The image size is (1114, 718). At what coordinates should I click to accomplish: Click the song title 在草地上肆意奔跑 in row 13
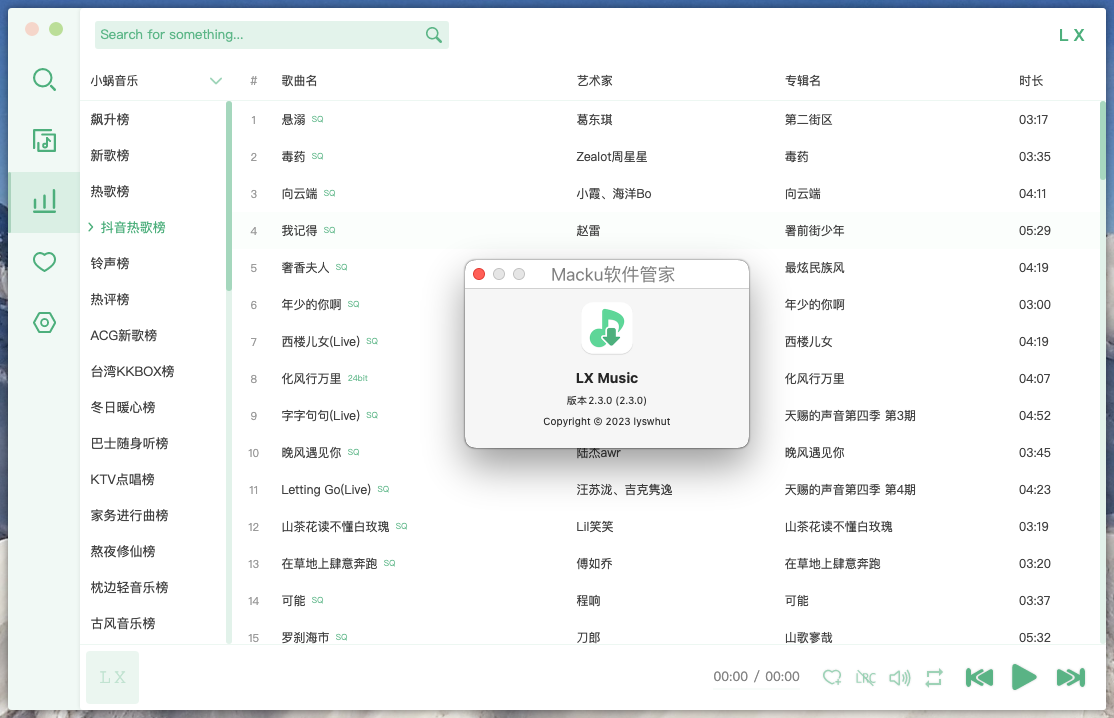(329, 563)
